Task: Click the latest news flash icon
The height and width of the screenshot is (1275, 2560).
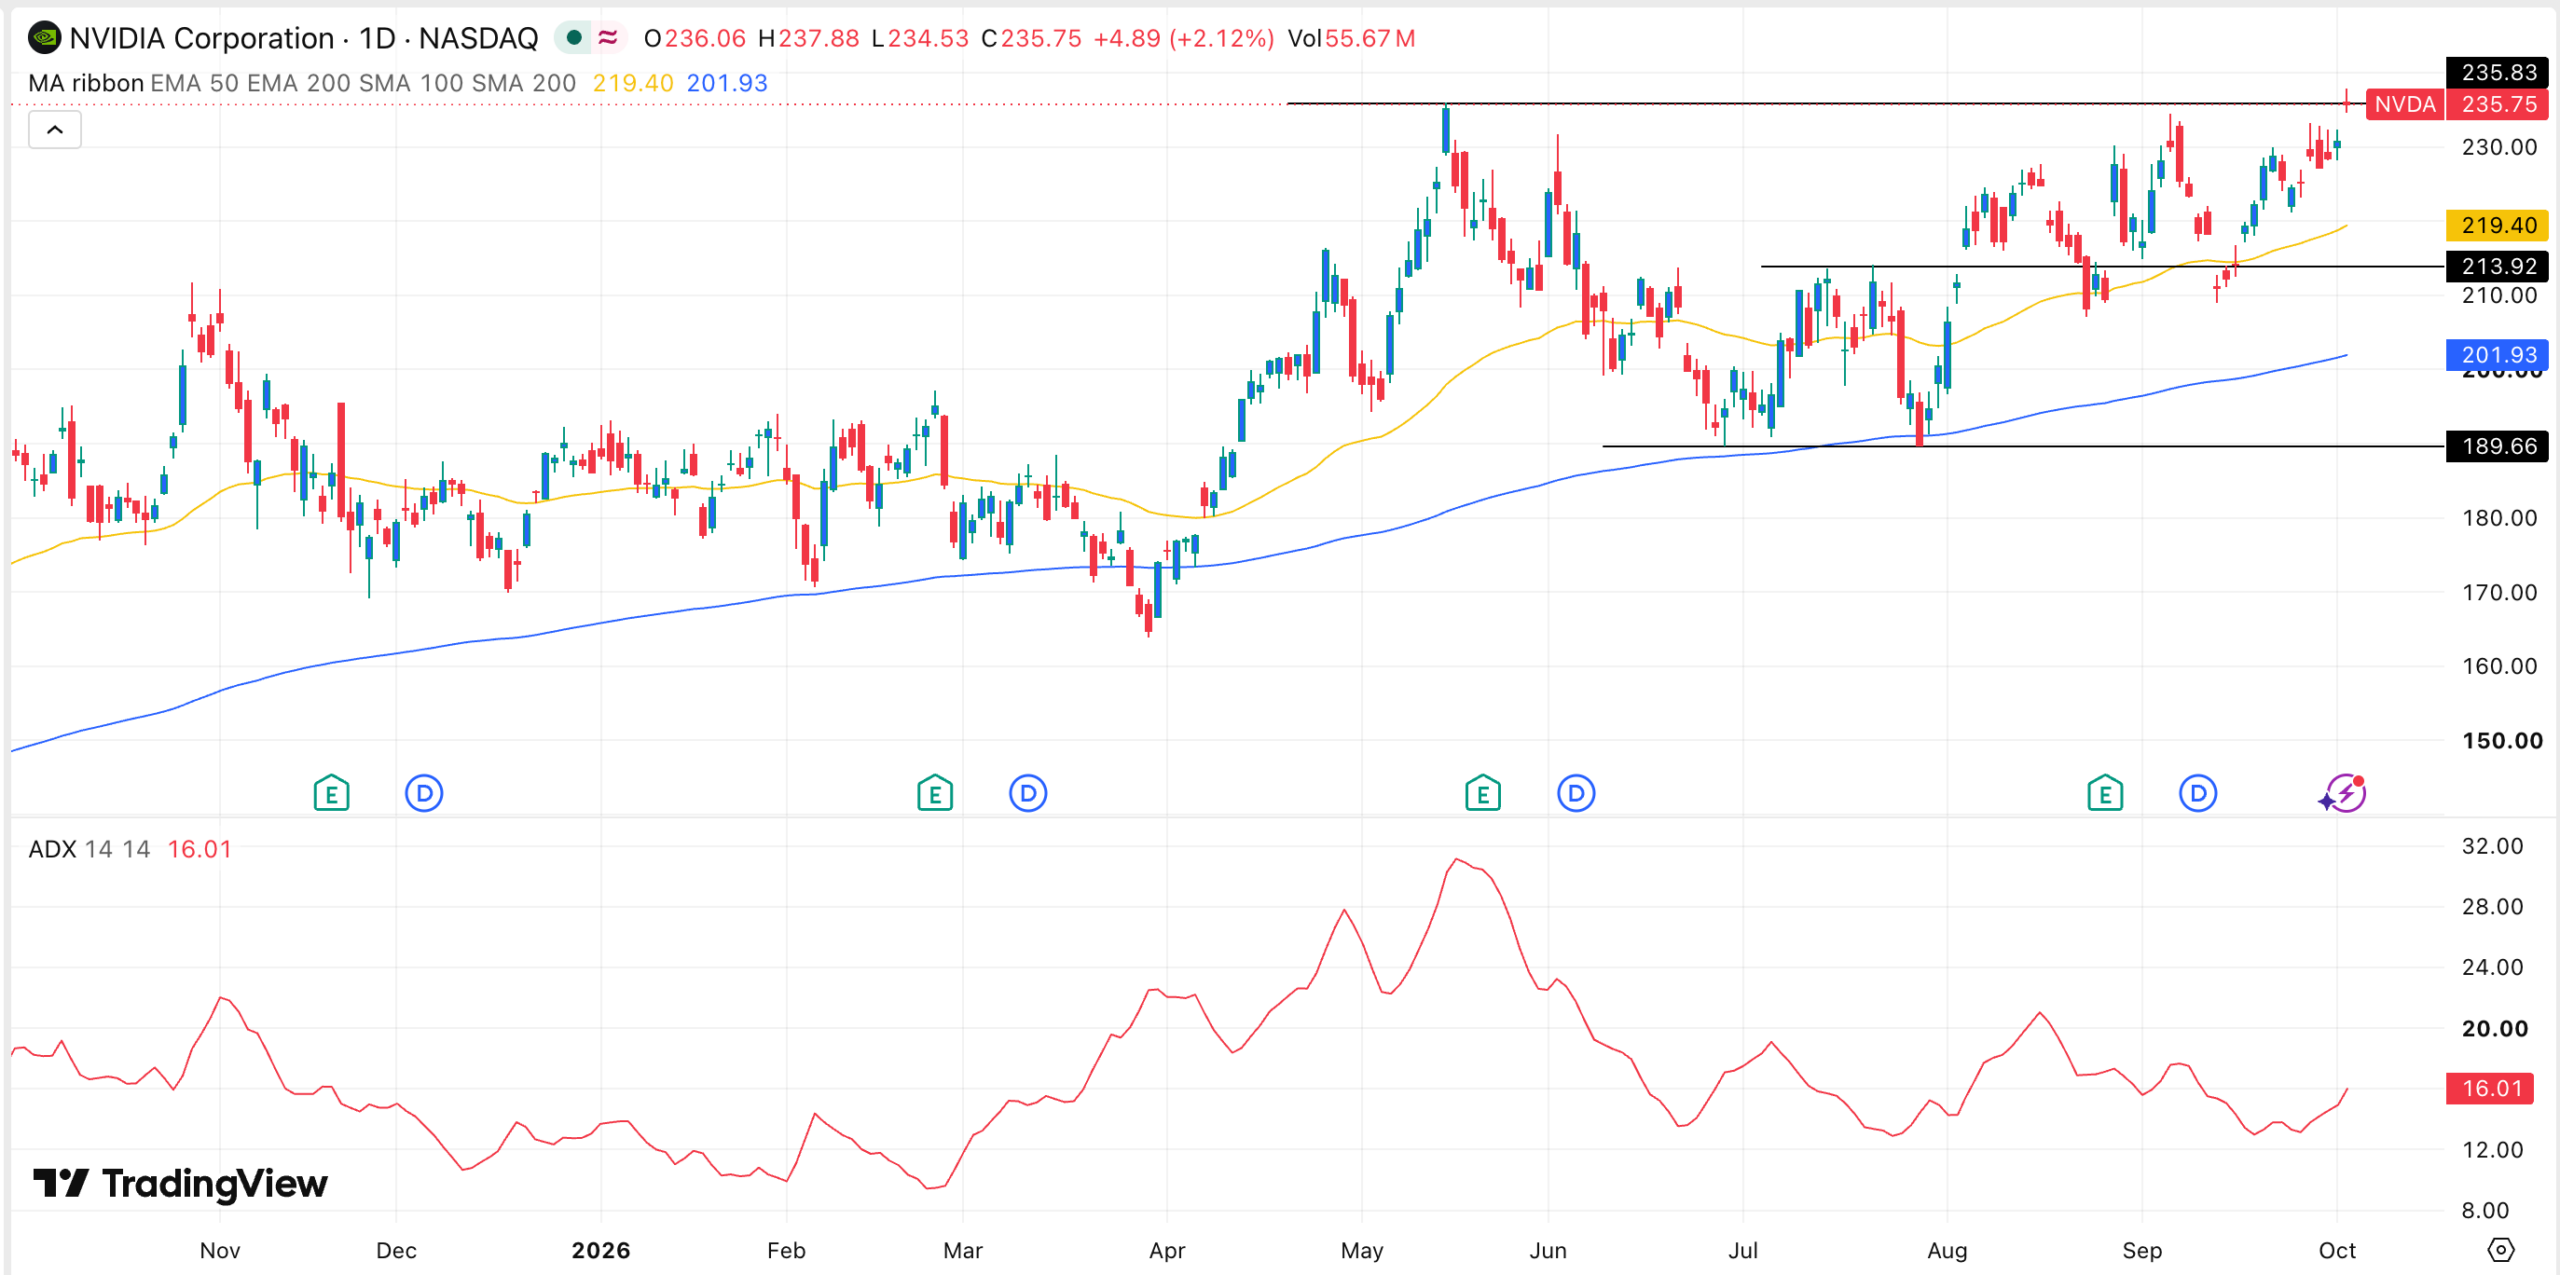Action: (2343, 794)
